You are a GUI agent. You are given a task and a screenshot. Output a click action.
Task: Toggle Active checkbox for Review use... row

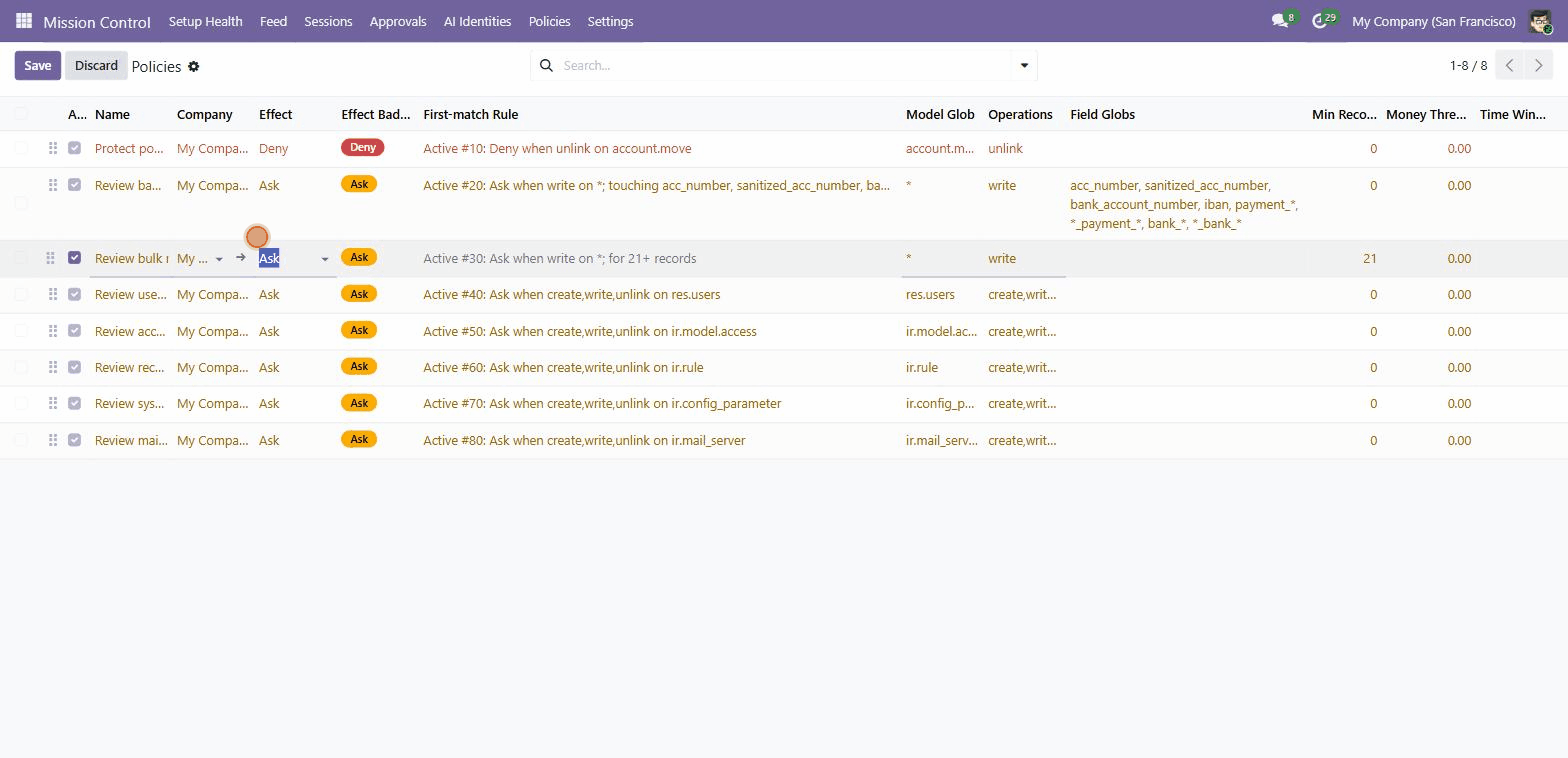(x=74, y=294)
